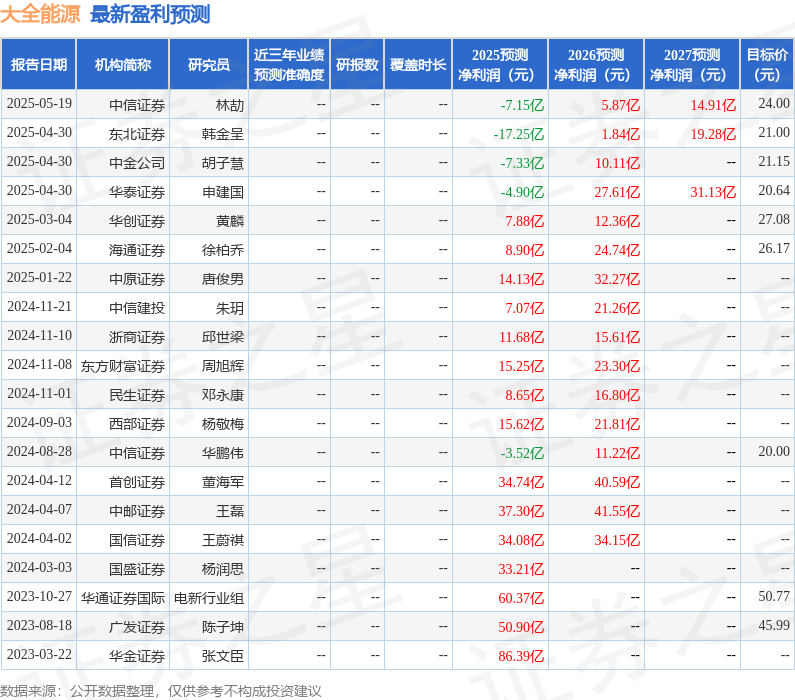This screenshot has width=795, height=700.
Task: Select analyst 华鹏伟
Action: (223, 453)
